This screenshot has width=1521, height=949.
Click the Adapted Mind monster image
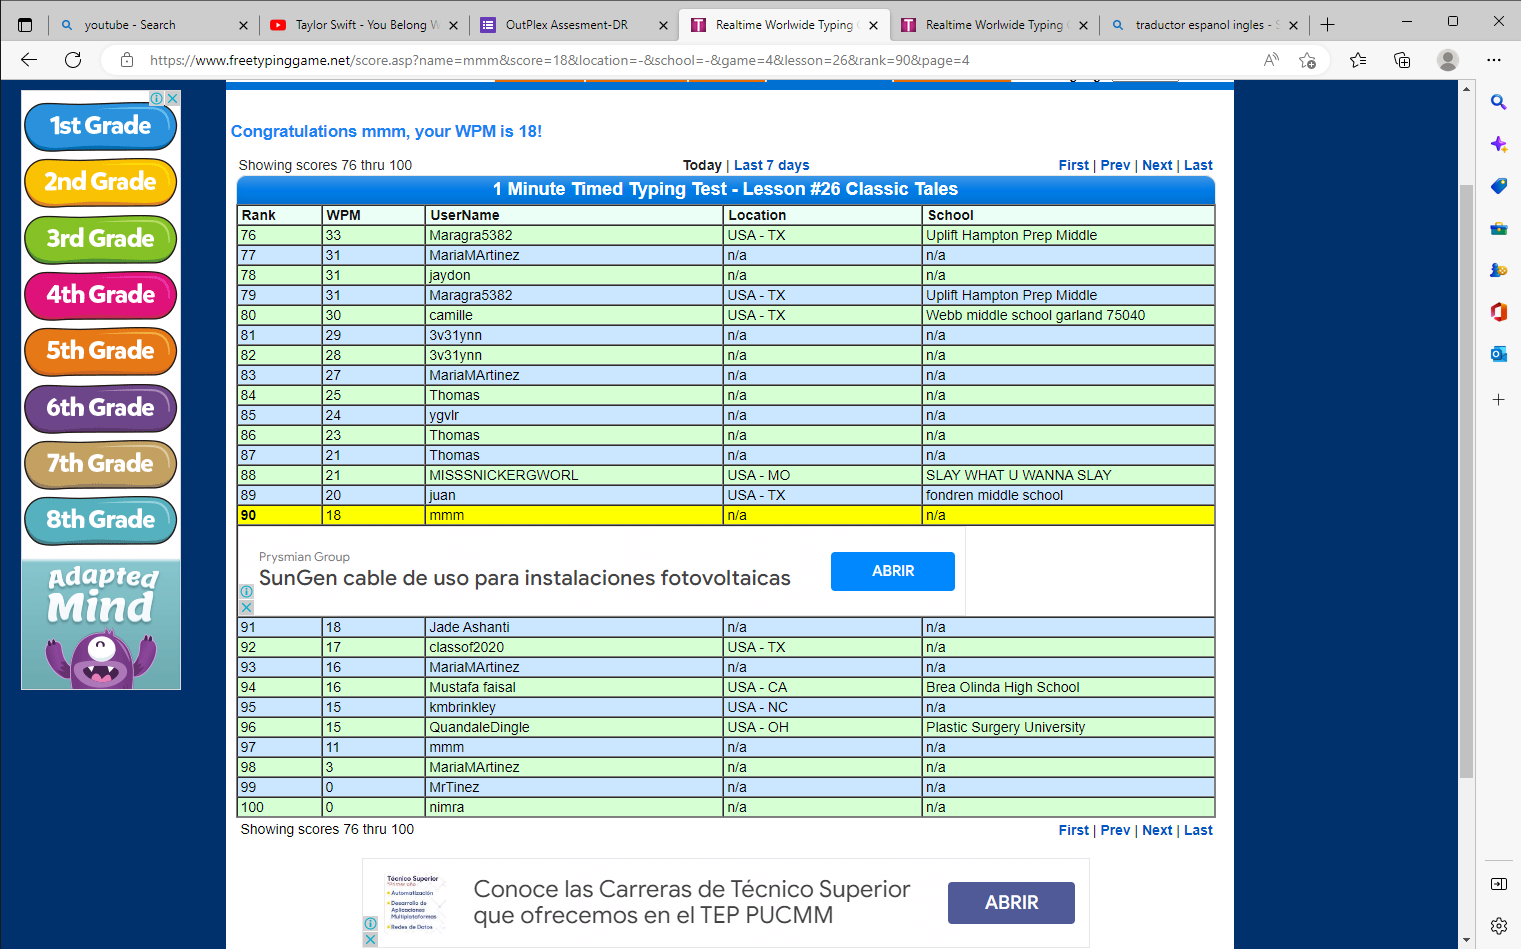(101, 624)
